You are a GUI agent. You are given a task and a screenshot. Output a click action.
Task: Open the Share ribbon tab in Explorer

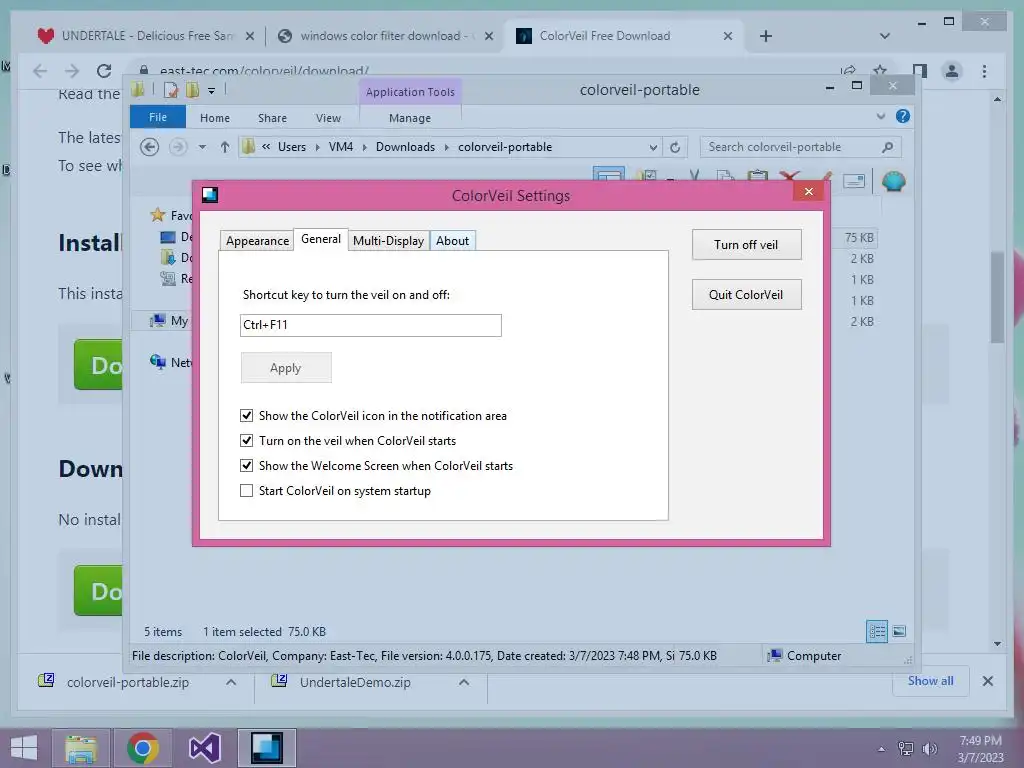tap(272, 118)
